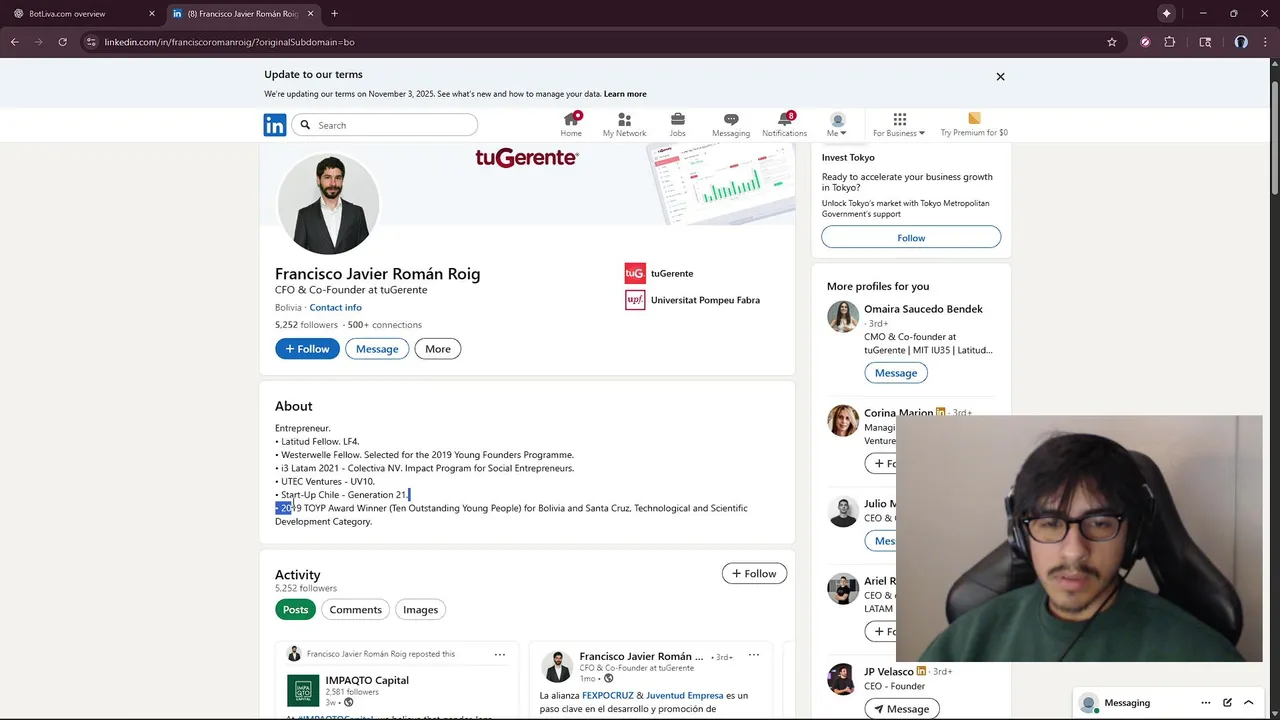The image size is (1280, 720).
Task: Select the Comments activity filter
Action: click(356, 610)
